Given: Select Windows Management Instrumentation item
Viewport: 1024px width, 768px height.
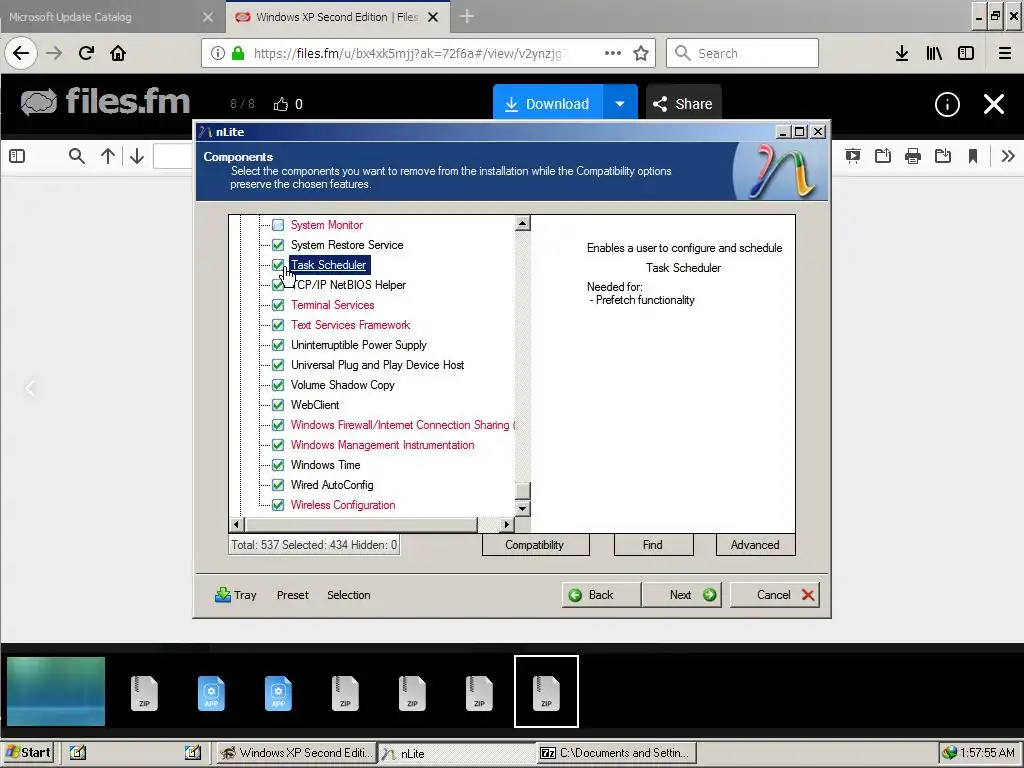Looking at the screenshot, I should point(383,445).
